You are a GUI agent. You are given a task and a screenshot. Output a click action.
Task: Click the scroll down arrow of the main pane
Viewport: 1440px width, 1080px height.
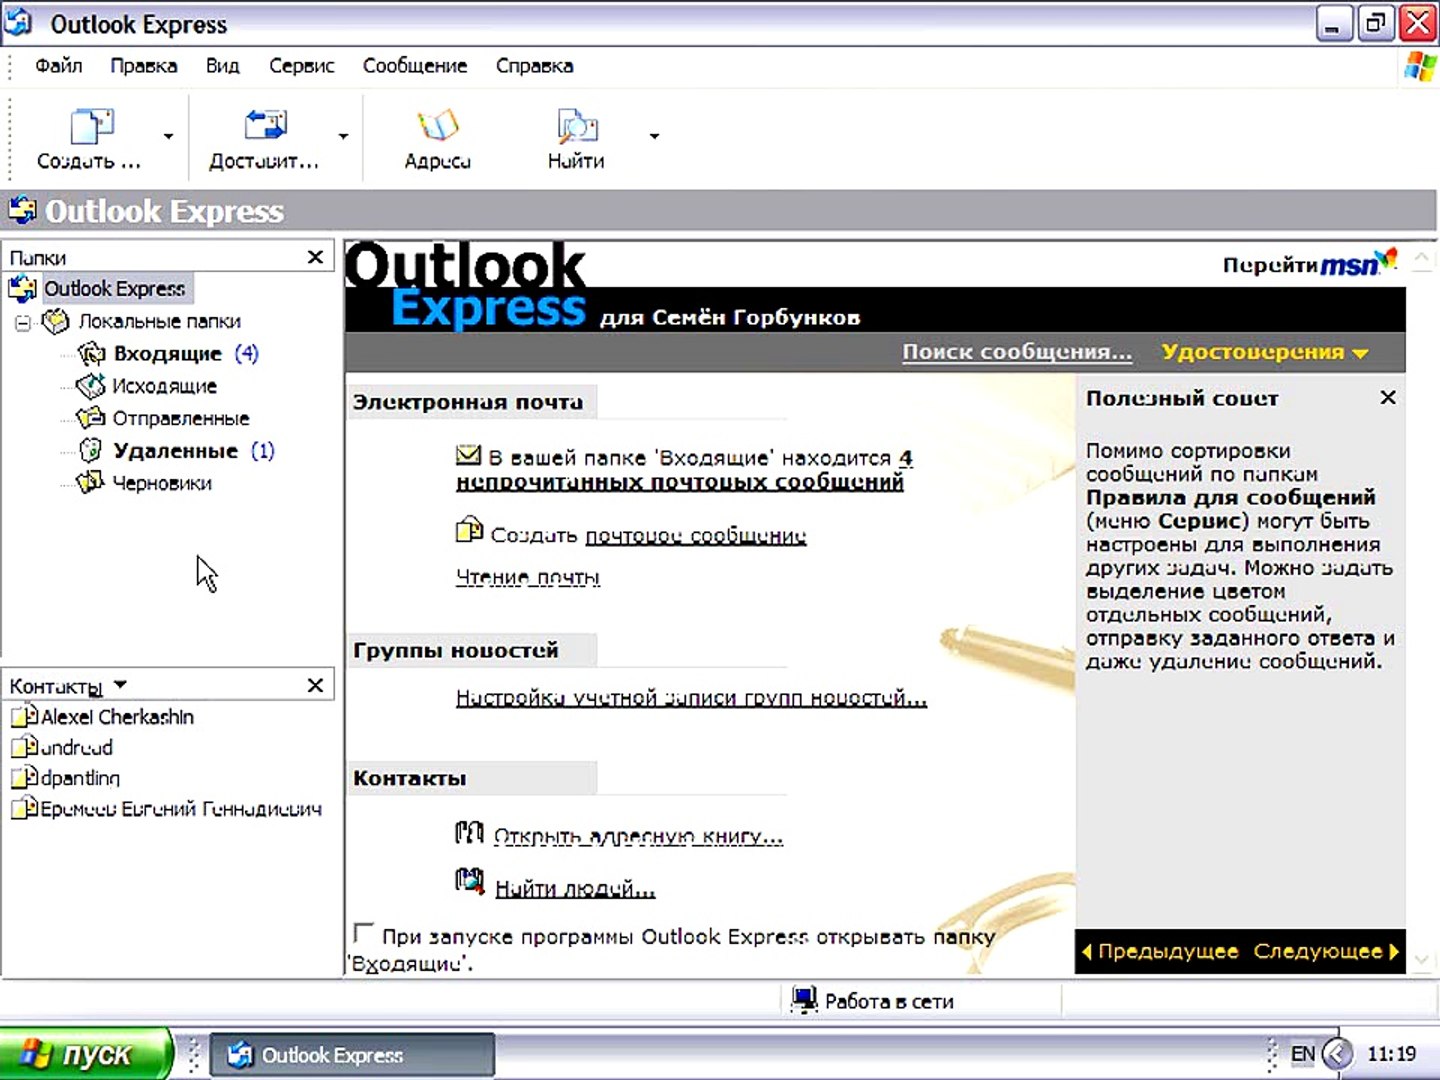[1422, 961]
